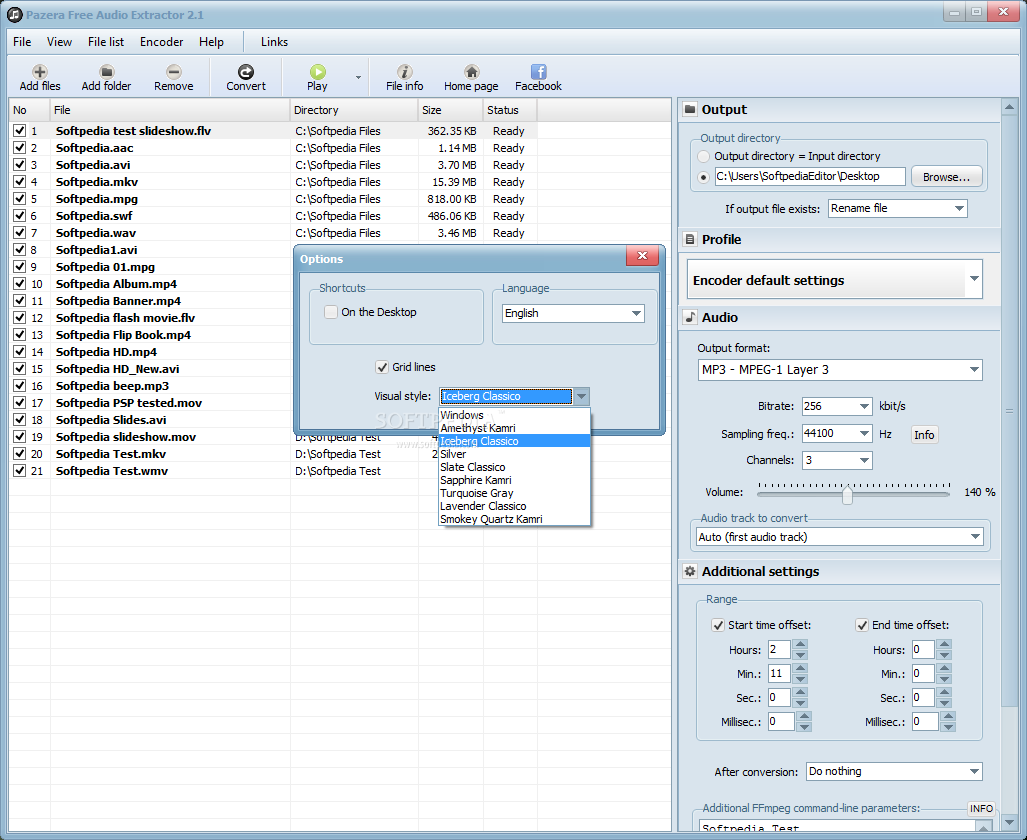
Task: Click the right panel scrollbar down arrow
Action: (1009, 821)
